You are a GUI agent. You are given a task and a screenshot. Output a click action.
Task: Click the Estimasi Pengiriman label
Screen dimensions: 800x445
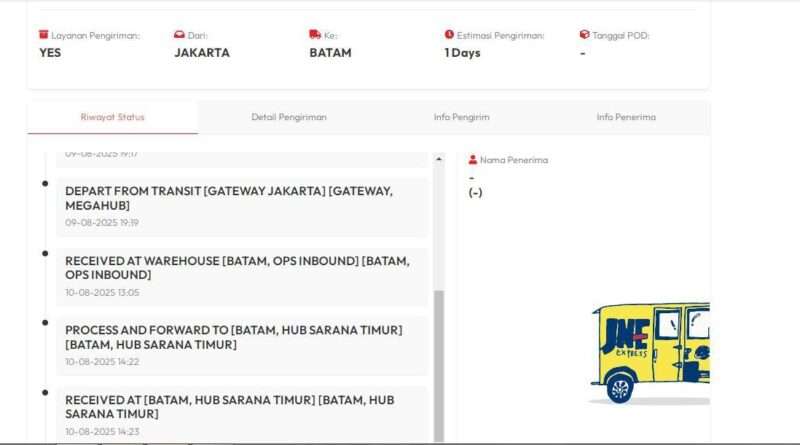point(501,36)
